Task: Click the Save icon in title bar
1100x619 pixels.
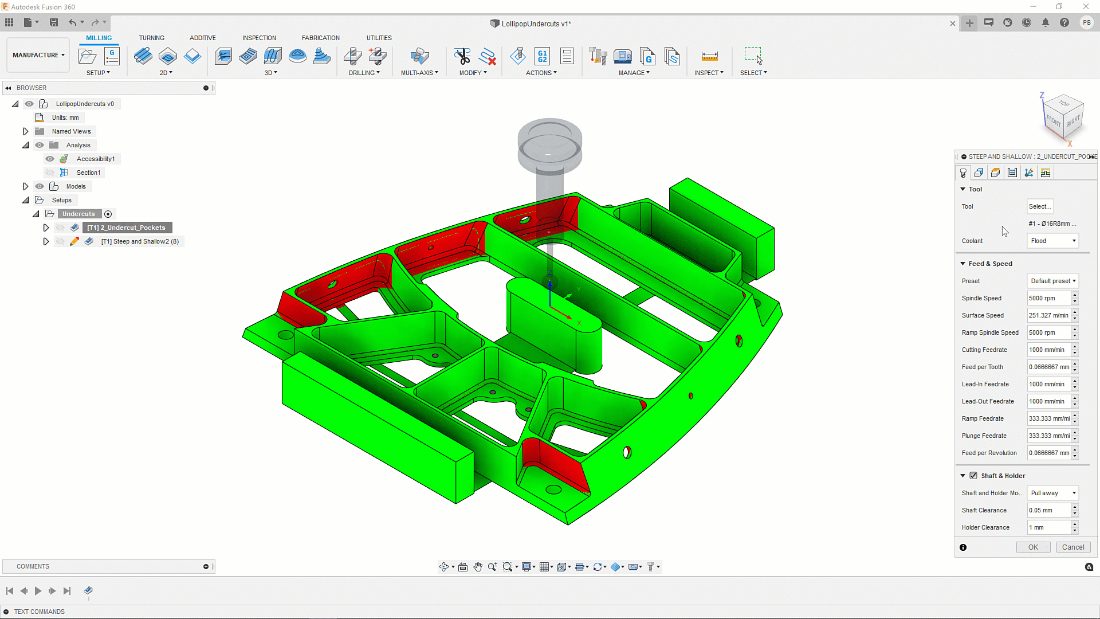Action: 54,22
